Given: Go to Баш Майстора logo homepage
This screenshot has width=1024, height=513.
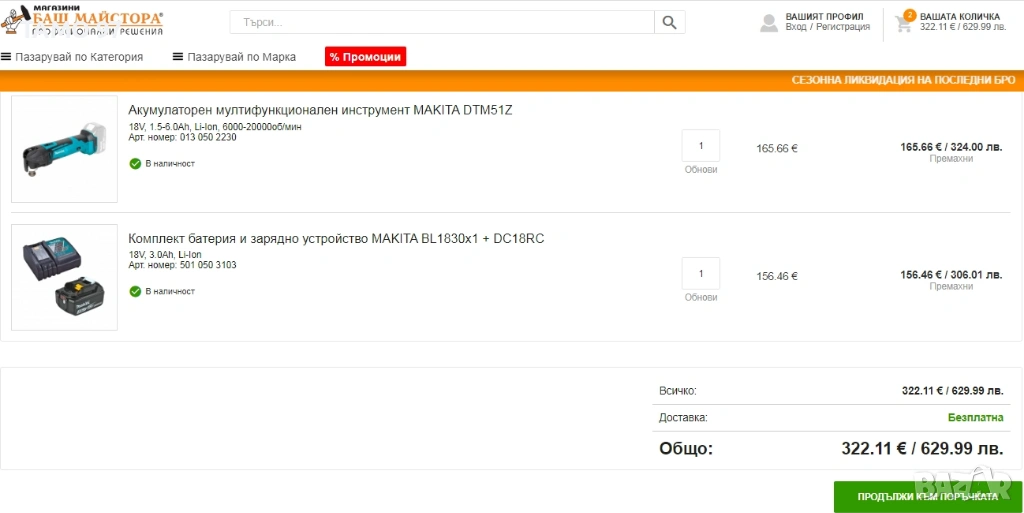Looking at the screenshot, I should [84, 19].
